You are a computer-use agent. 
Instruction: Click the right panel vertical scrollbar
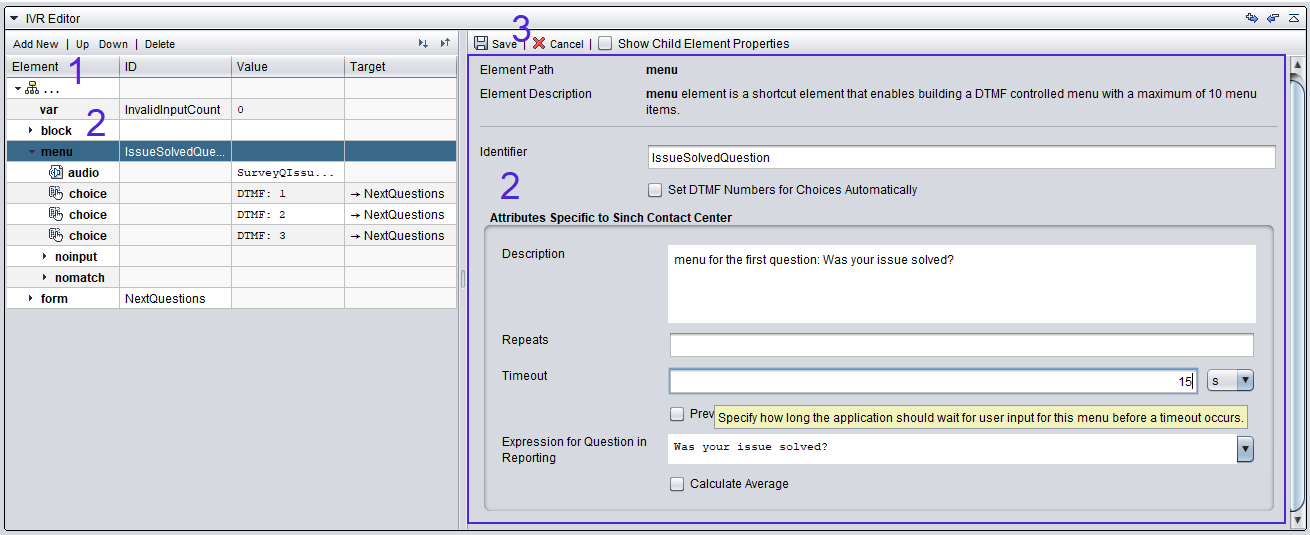(x=1297, y=290)
